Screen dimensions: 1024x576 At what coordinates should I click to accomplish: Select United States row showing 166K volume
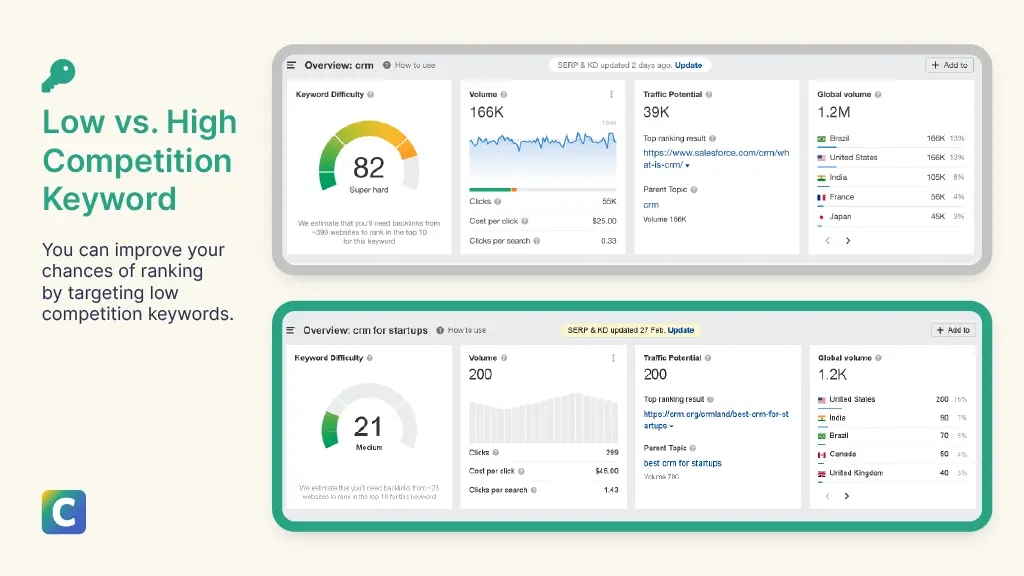click(x=891, y=157)
